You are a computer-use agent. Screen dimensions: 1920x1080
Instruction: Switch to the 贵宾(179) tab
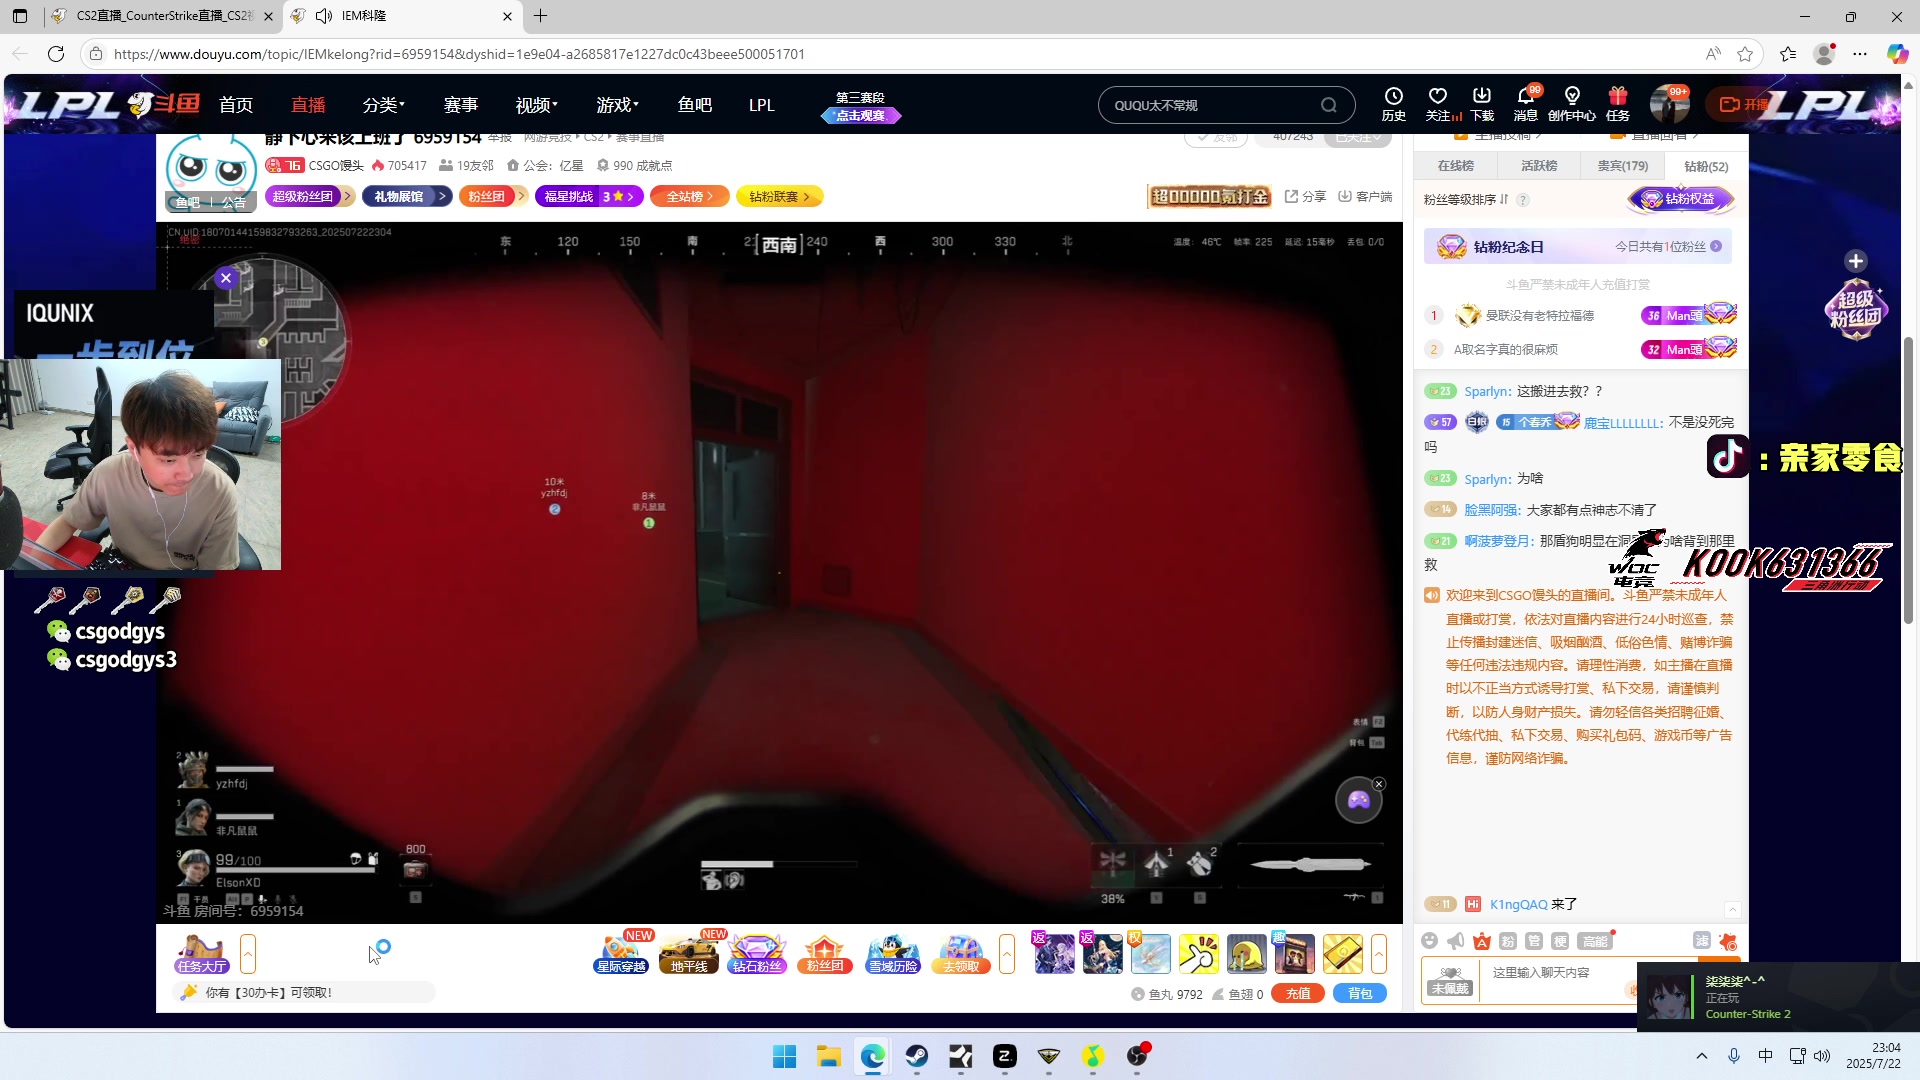[1622, 166]
